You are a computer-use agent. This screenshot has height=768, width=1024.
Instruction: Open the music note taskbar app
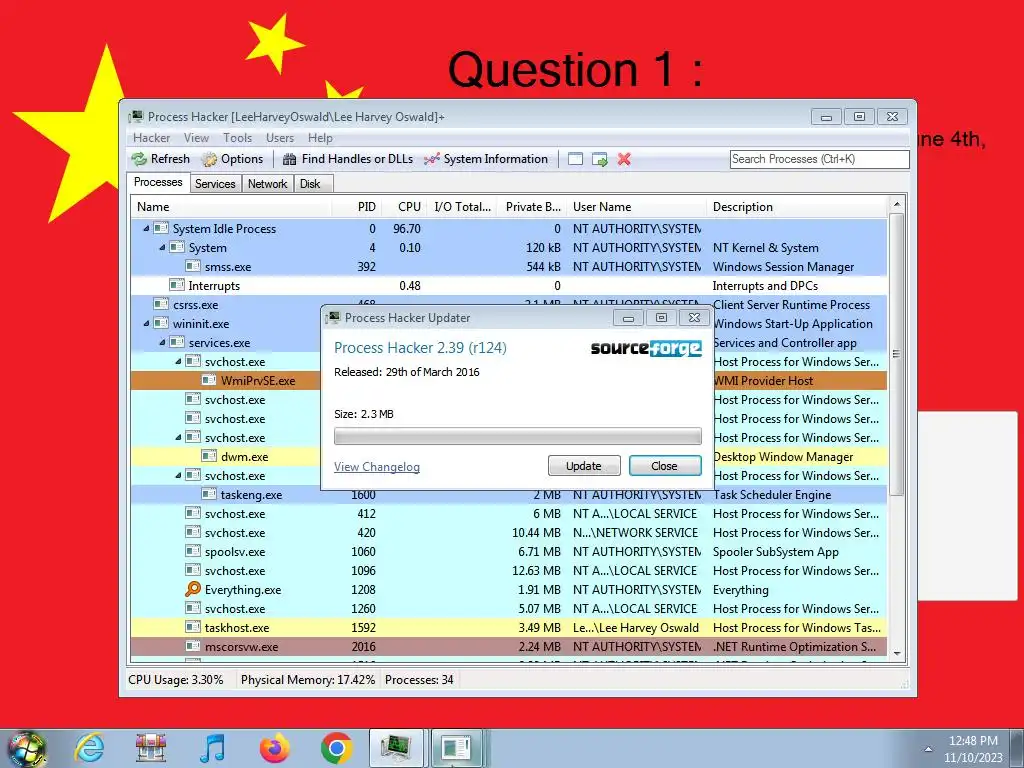(212, 748)
